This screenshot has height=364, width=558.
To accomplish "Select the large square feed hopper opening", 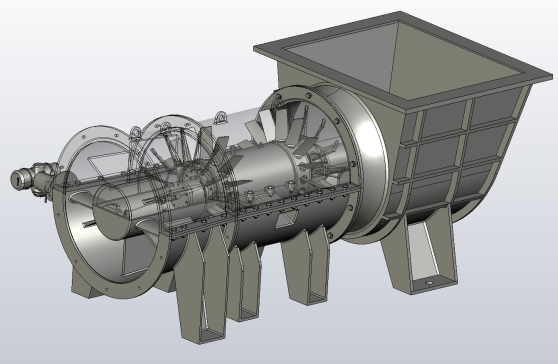I will (402, 60).
